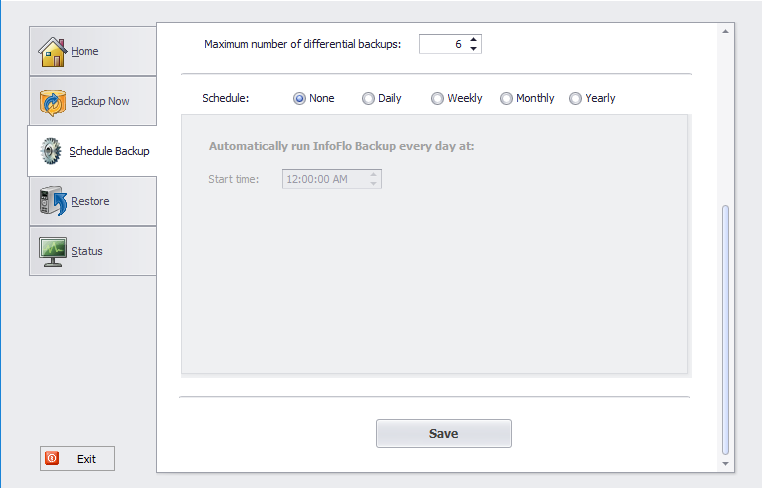Click the Restore computer arrow icon
The width and height of the screenshot is (762, 488).
pyautogui.click(x=52, y=201)
